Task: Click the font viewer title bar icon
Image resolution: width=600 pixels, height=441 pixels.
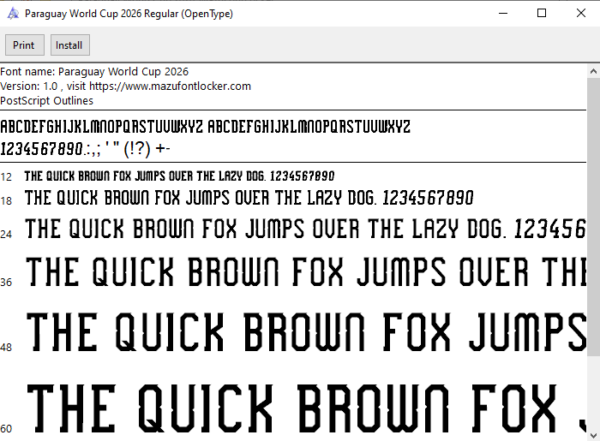Action: [13, 14]
